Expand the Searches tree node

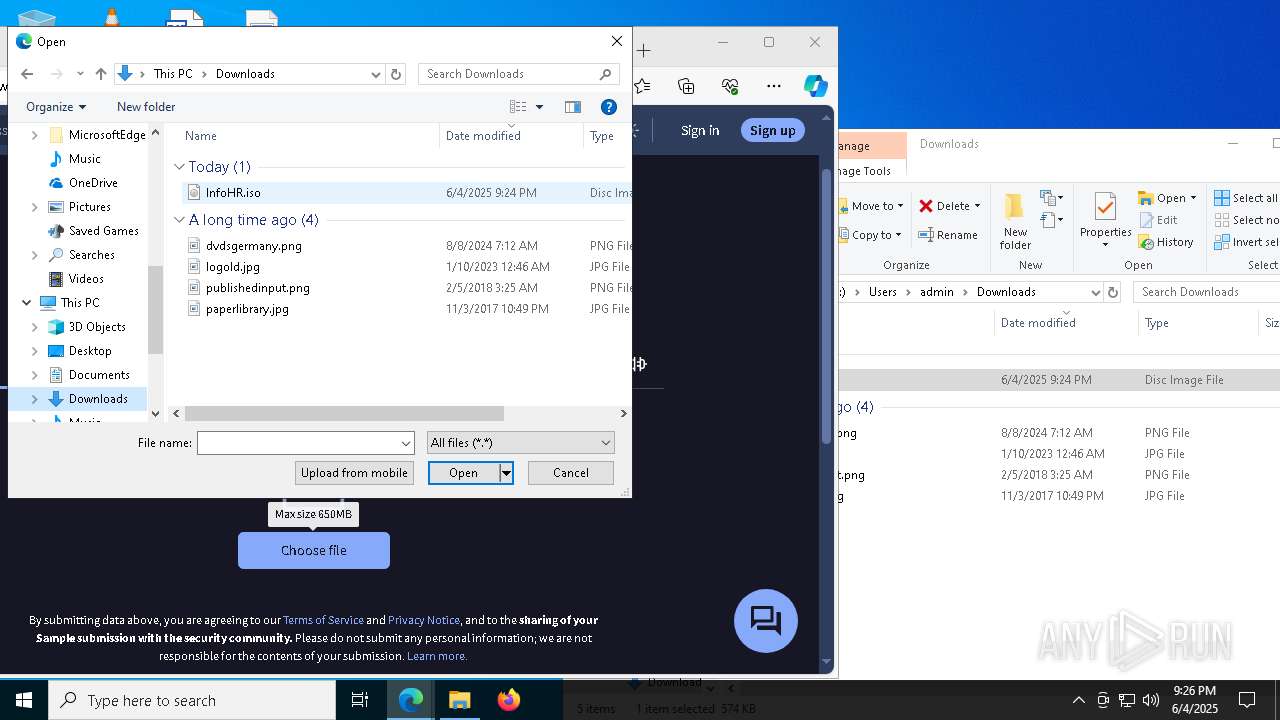point(35,255)
